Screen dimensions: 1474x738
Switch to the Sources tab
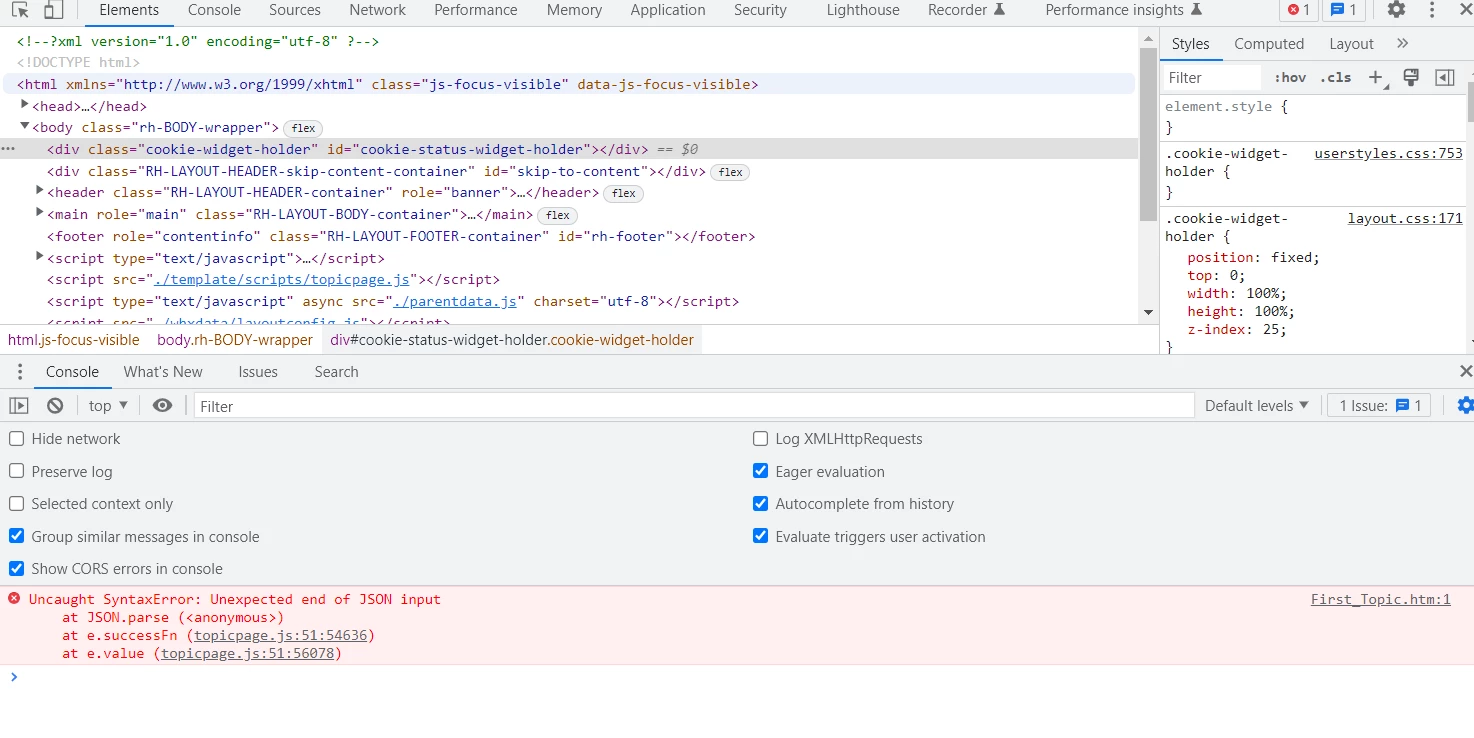pyautogui.click(x=295, y=10)
